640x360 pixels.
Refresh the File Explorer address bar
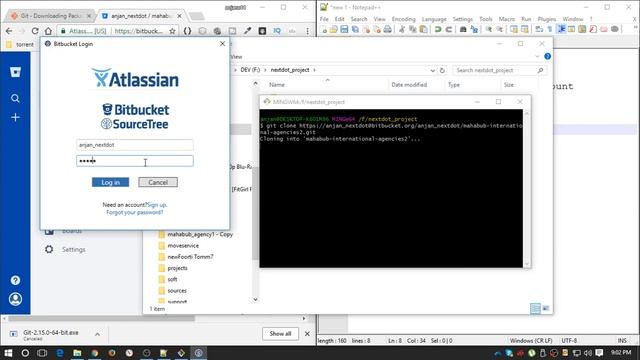point(442,70)
